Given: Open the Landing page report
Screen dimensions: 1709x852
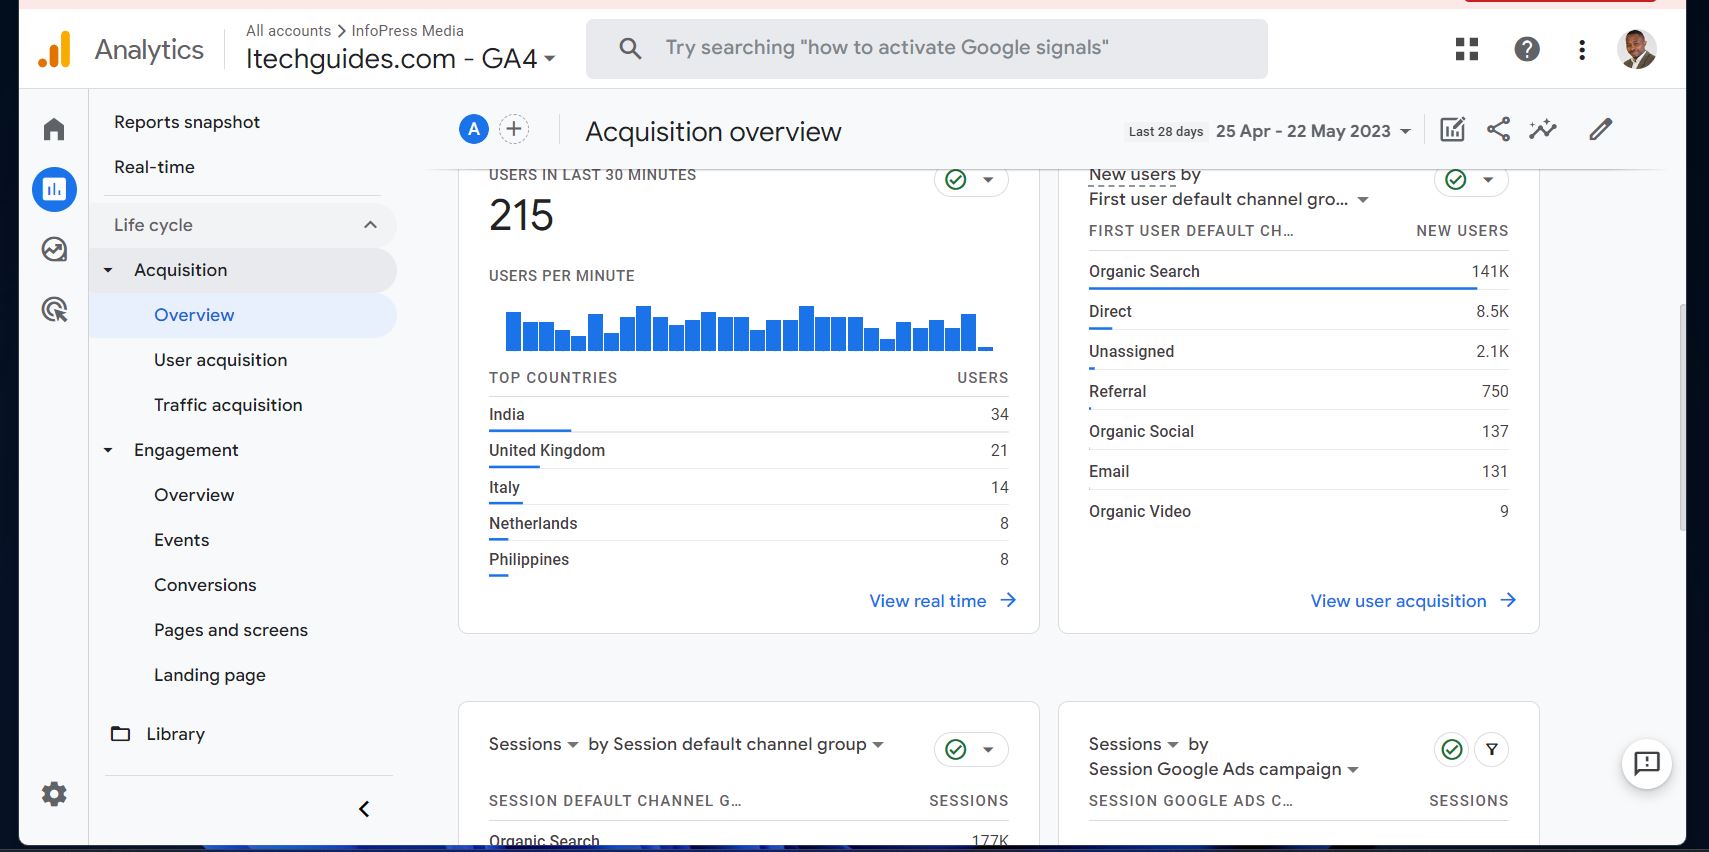Looking at the screenshot, I should pos(210,675).
